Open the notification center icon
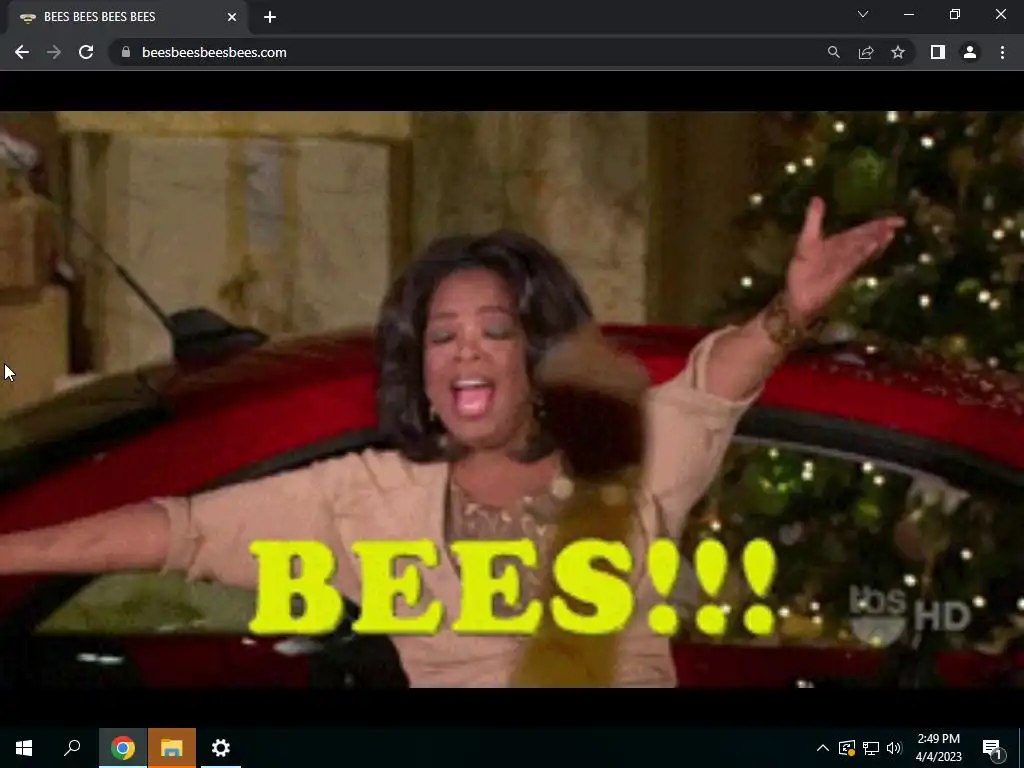 coord(992,748)
